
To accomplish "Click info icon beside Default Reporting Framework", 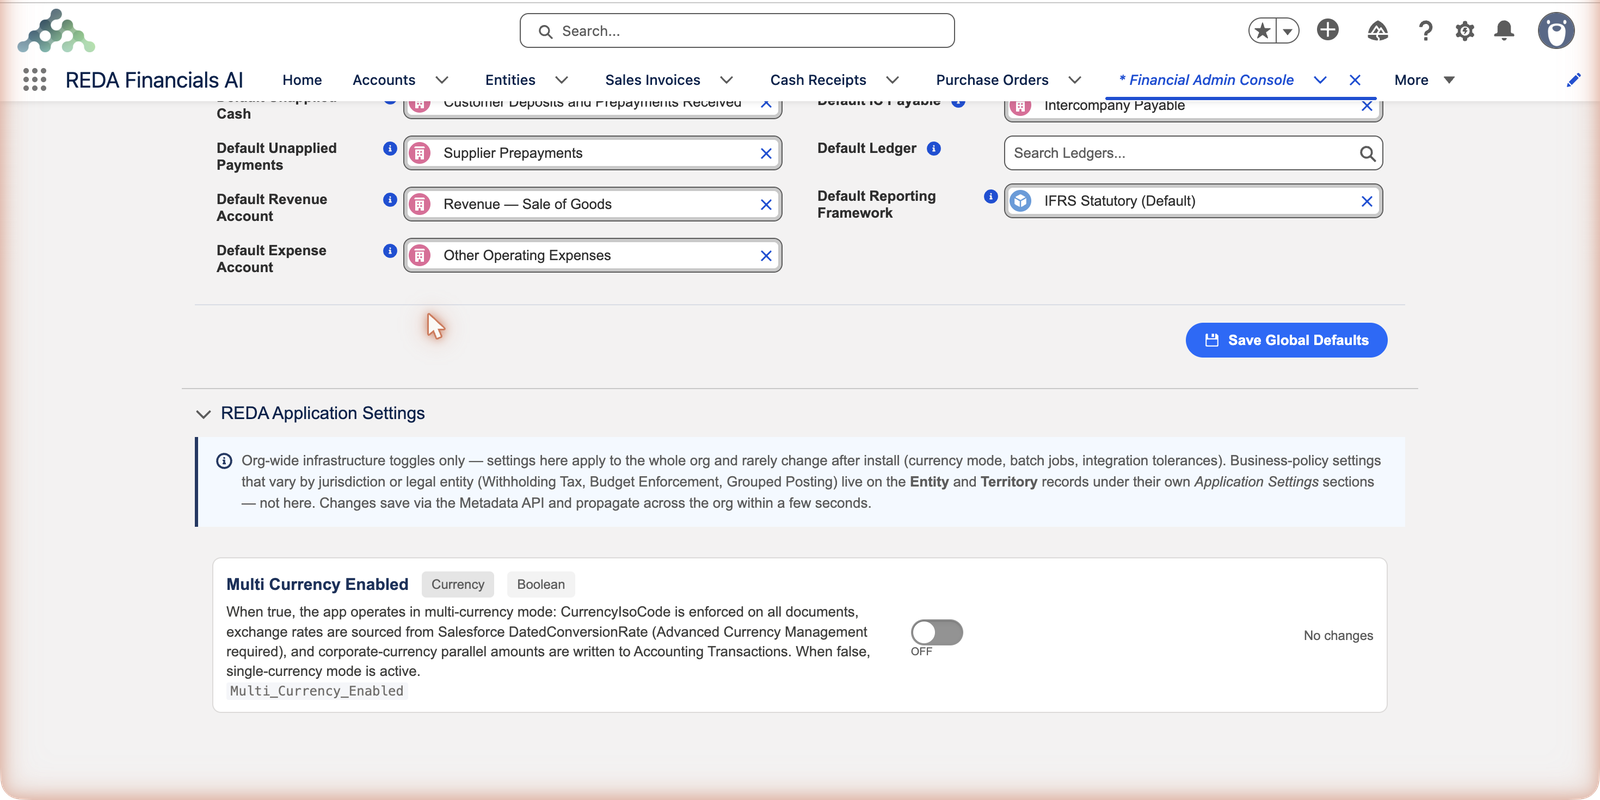I will click(x=991, y=196).
